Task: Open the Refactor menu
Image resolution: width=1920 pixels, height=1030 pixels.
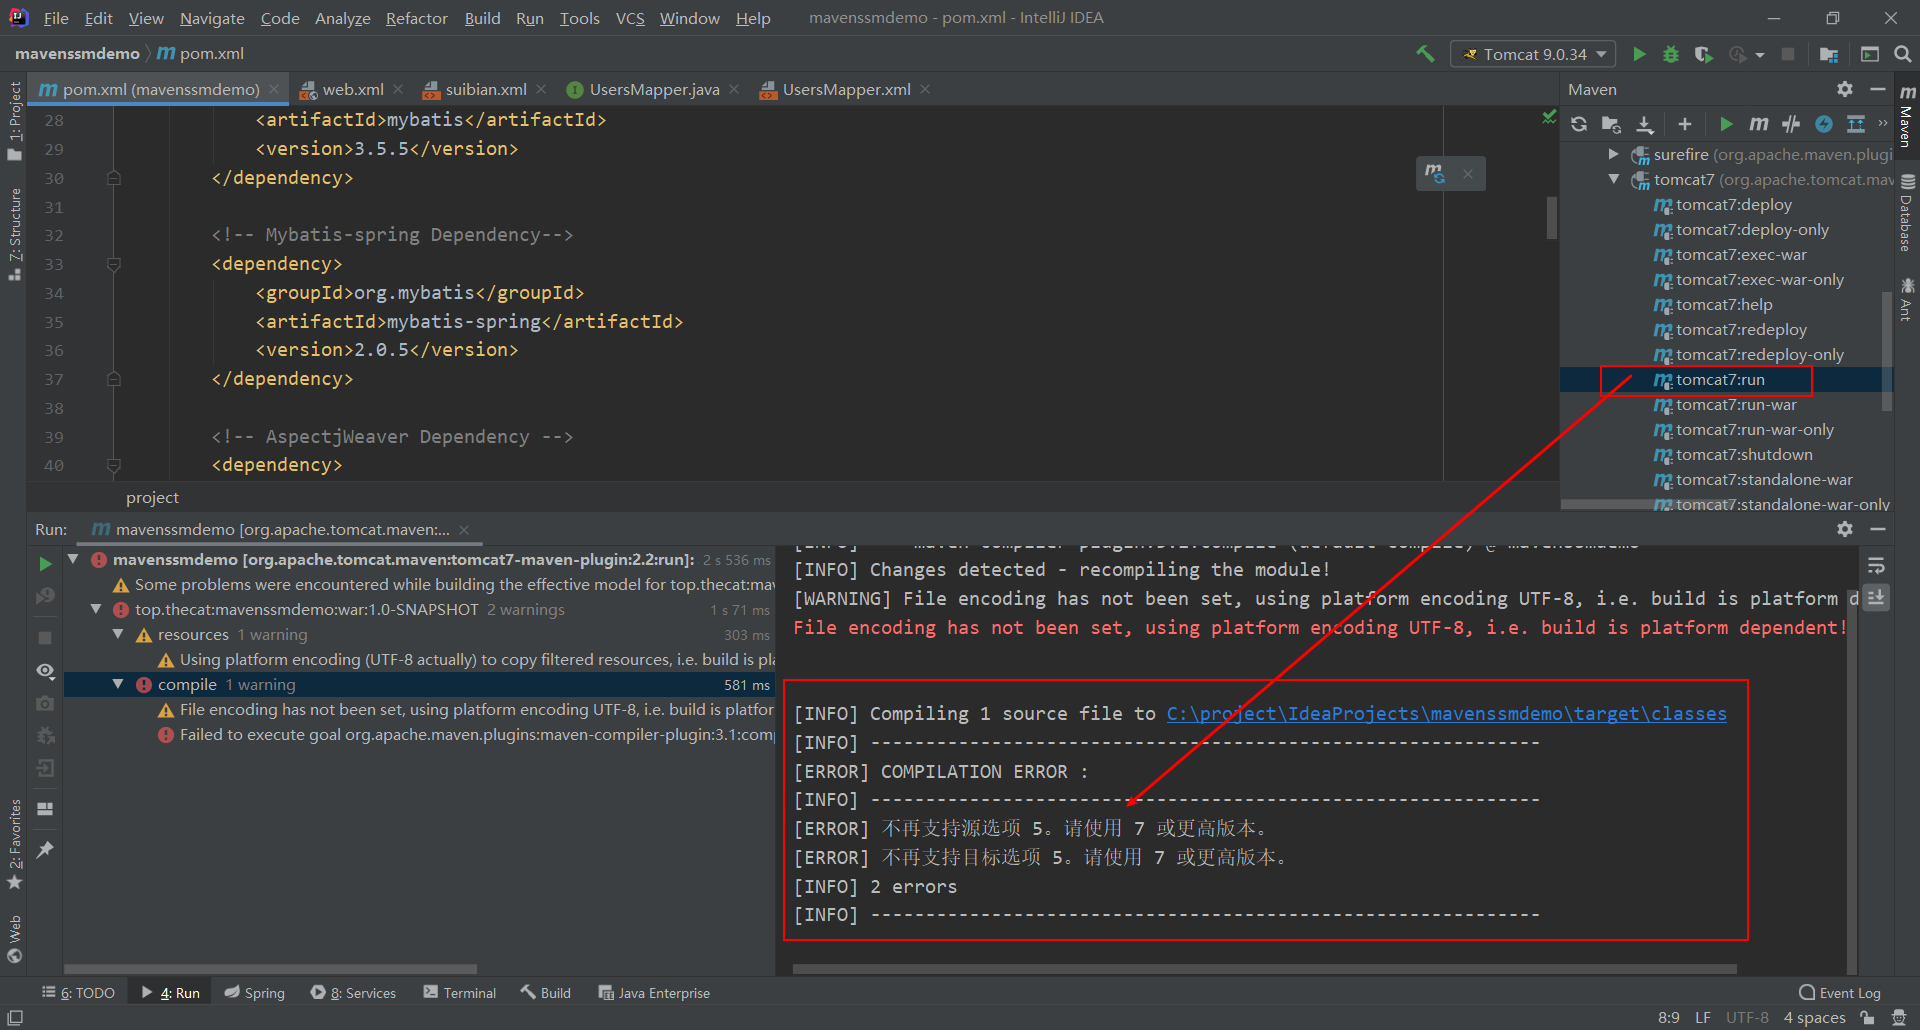Action: tap(416, 18)
